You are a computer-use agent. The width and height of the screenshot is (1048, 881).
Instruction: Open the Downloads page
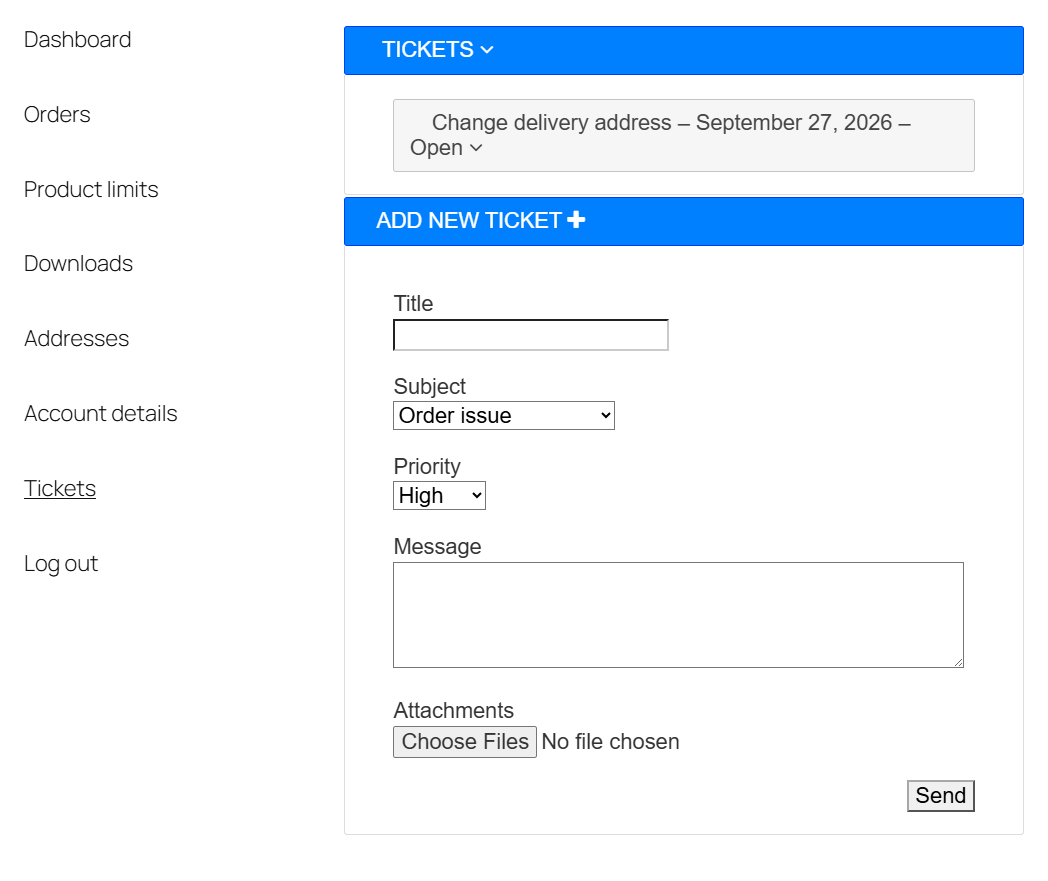click(x=78, y=263)
